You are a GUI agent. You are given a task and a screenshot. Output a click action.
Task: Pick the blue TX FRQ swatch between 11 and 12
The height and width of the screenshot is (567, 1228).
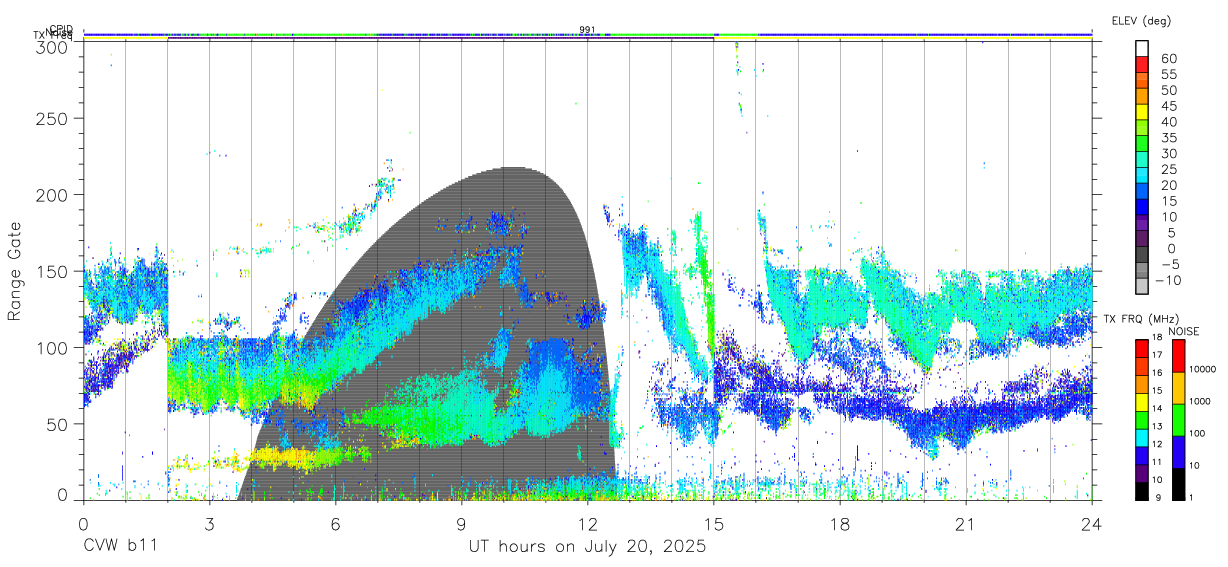[x=1141, y=454]
